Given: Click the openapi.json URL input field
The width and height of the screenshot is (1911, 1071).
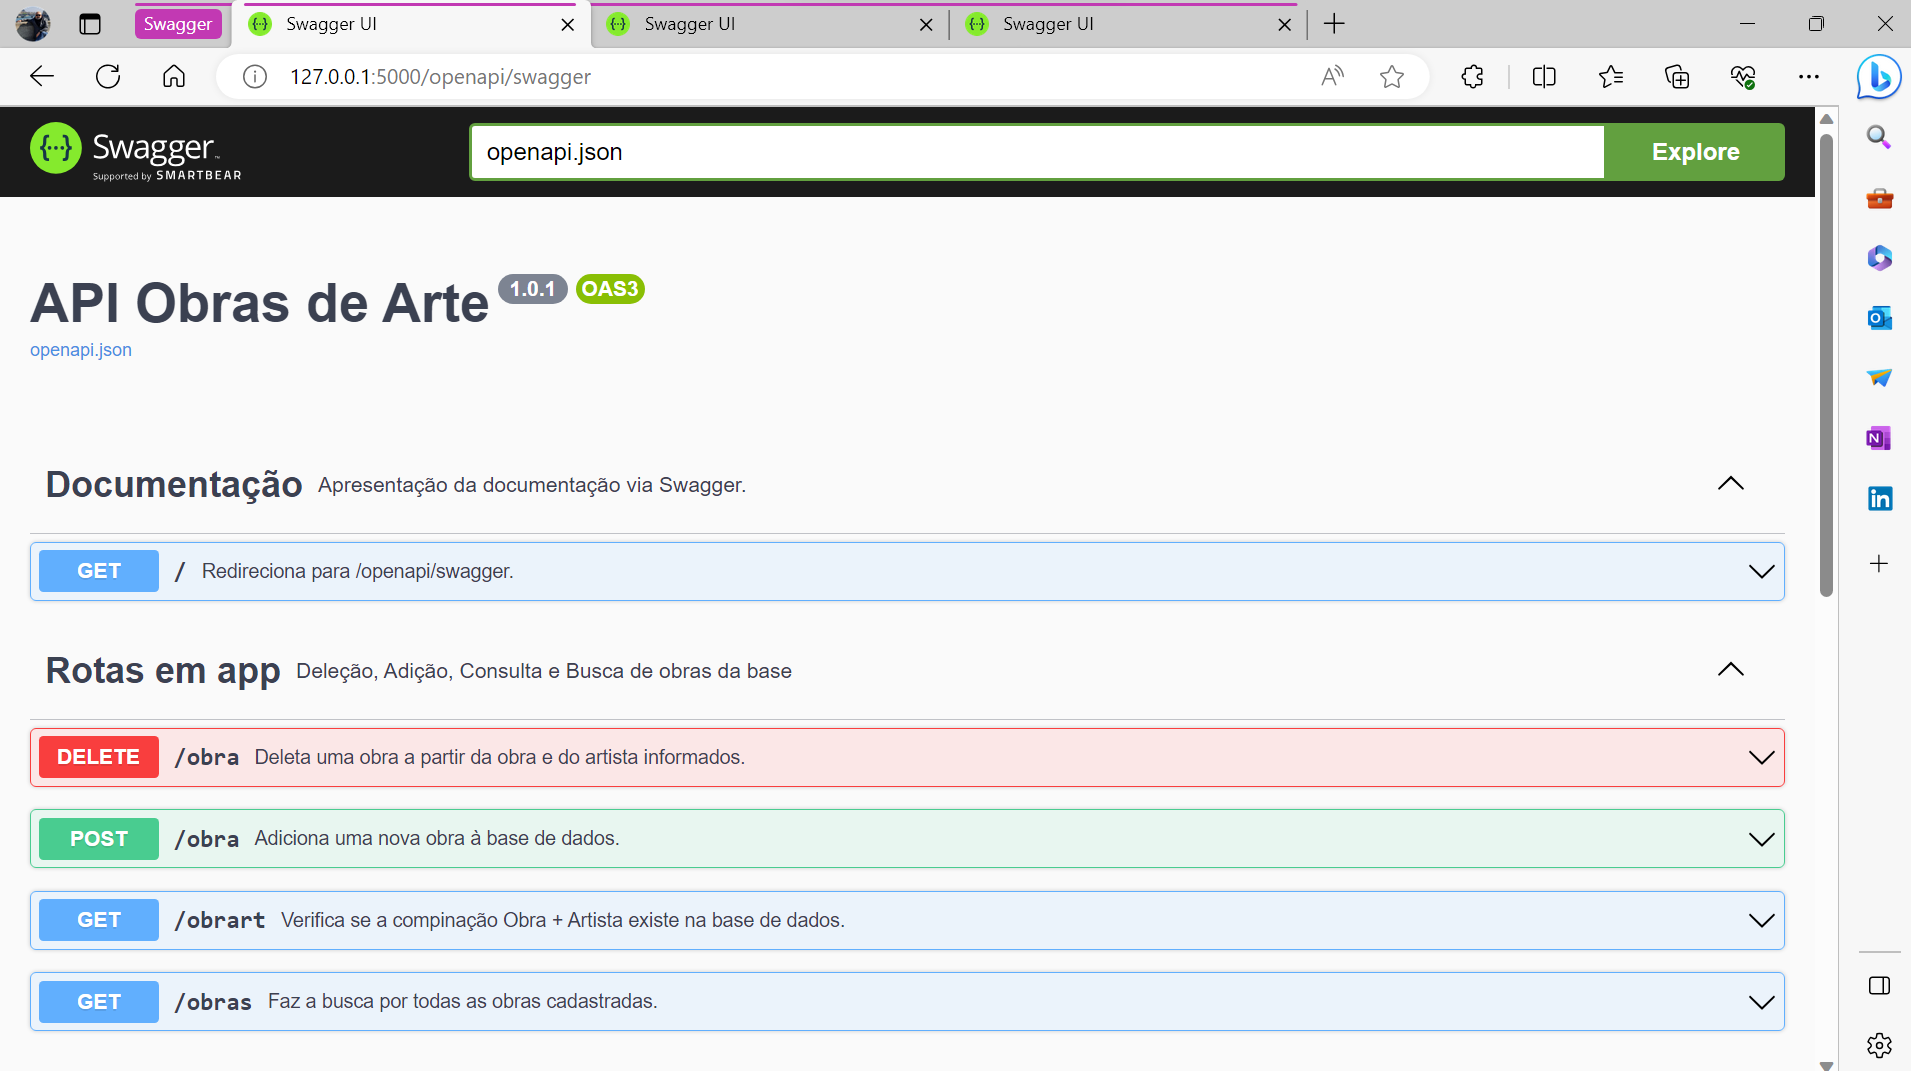Looking at the screenshot, I should tap(1038, 152).
